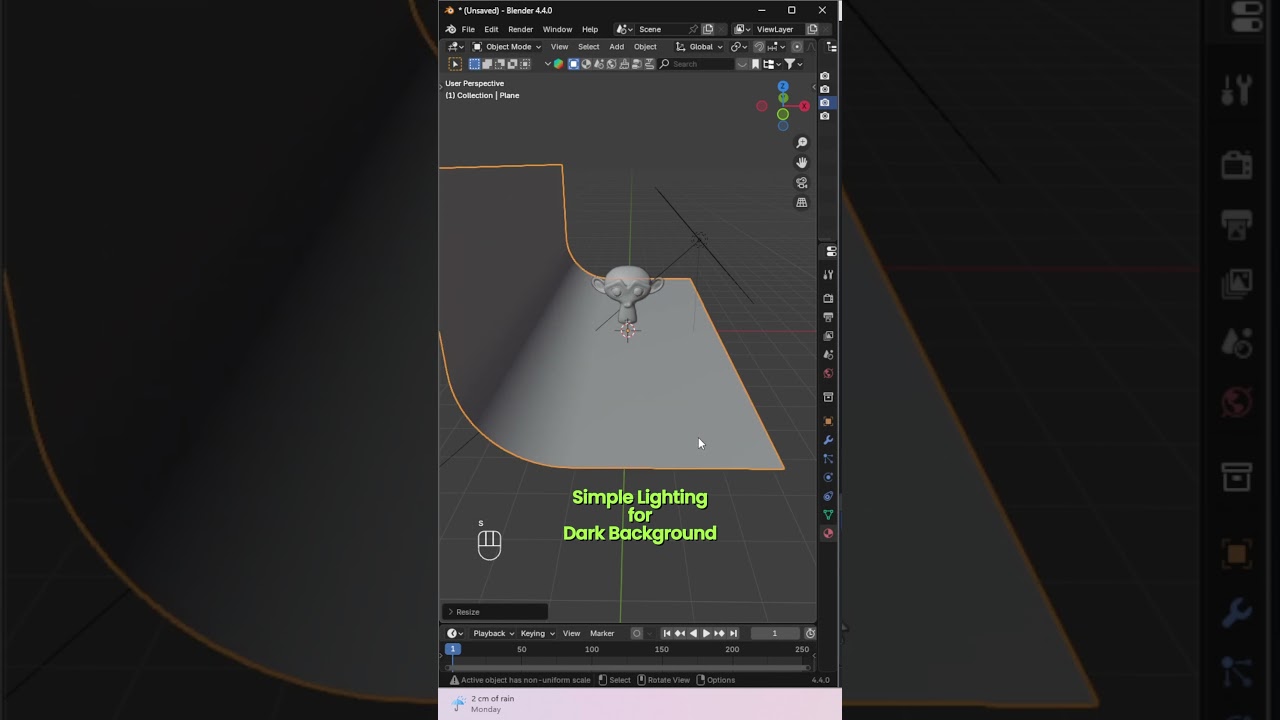Screen dimensions: 1280x720
Task: Open the Playback dropdown
Action: (x=494, y=633)
